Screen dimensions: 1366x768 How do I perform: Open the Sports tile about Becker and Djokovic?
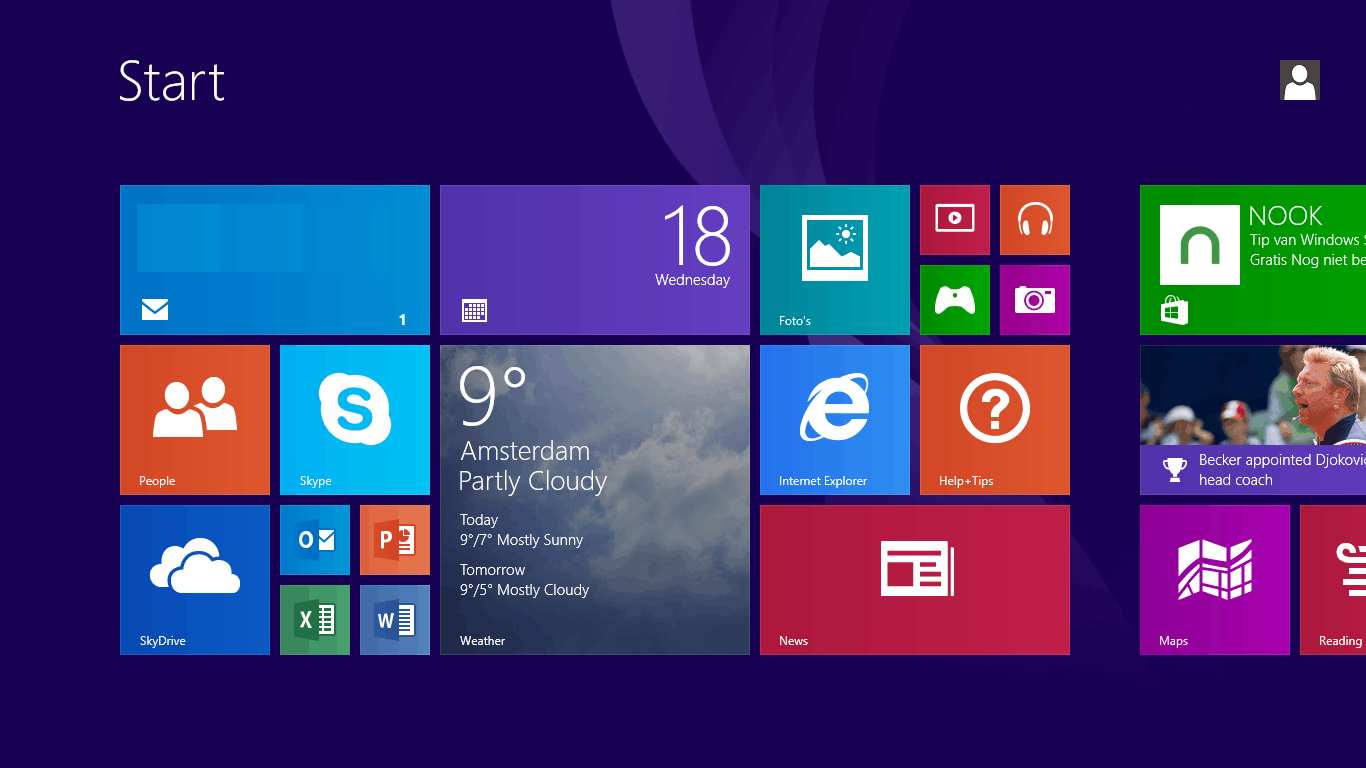[1253, 420]
